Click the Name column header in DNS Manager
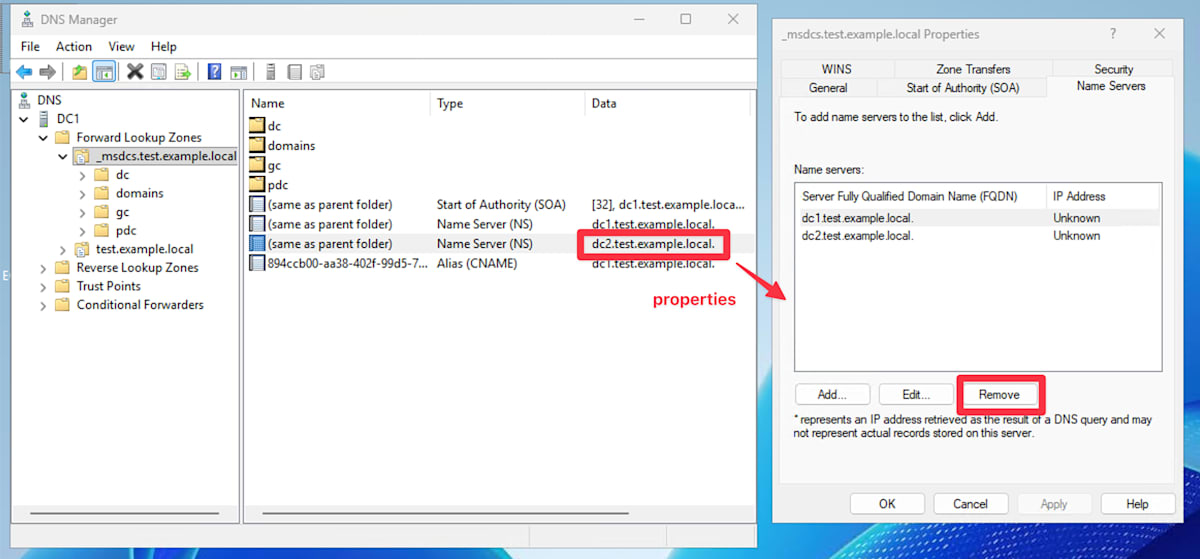This screenshot has width=1200, height=559. 337,103
